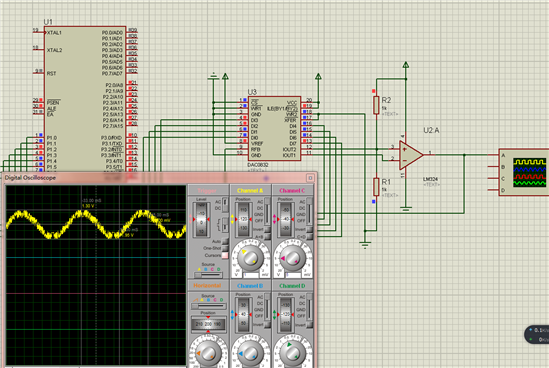
Task: Toggle Channel C Invert button
Action: click(x=310, y=229)
